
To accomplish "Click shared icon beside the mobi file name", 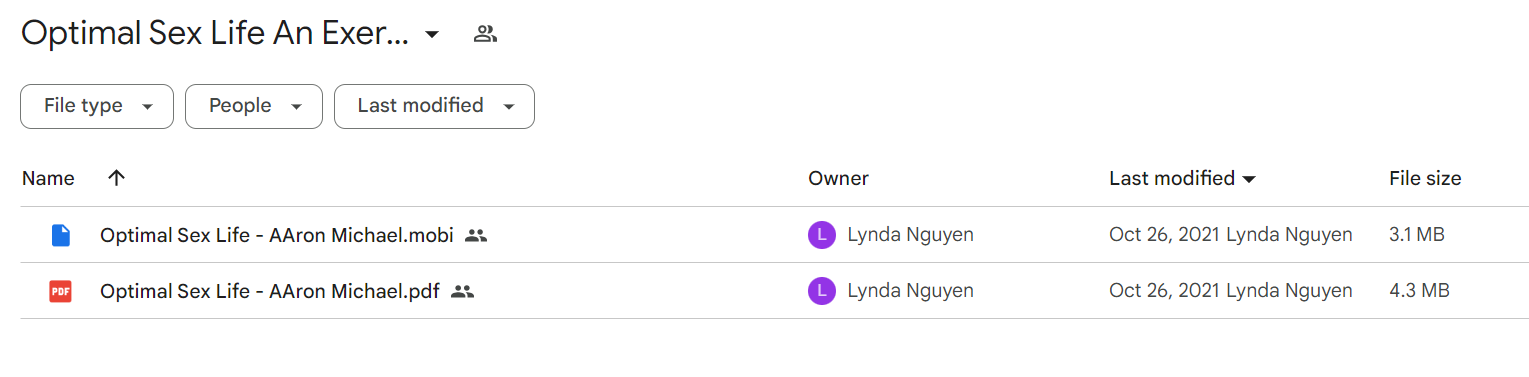I will tap(476, 236).
